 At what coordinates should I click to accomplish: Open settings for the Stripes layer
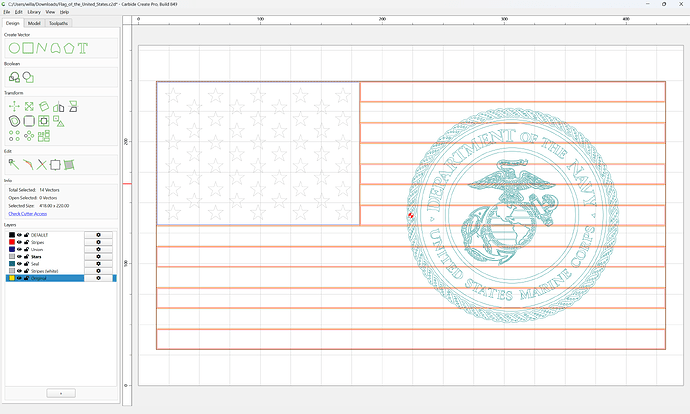(98, 242)
